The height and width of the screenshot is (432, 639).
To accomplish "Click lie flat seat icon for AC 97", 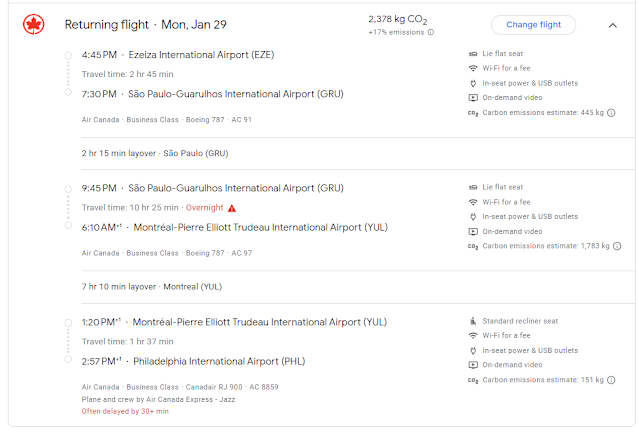I will point(473,187).
